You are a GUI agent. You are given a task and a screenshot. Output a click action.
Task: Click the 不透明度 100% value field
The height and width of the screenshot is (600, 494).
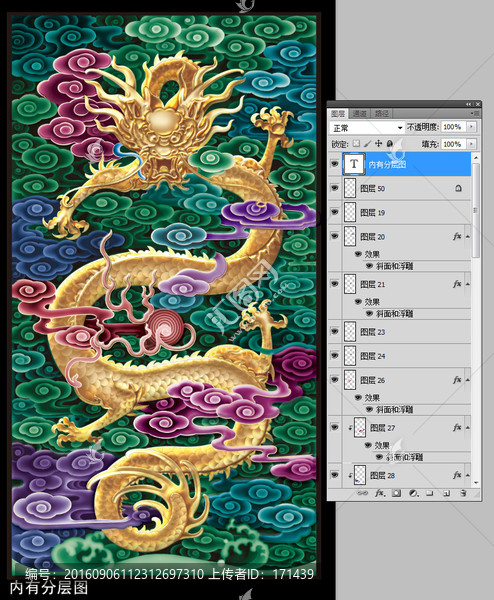pos(454,127)
